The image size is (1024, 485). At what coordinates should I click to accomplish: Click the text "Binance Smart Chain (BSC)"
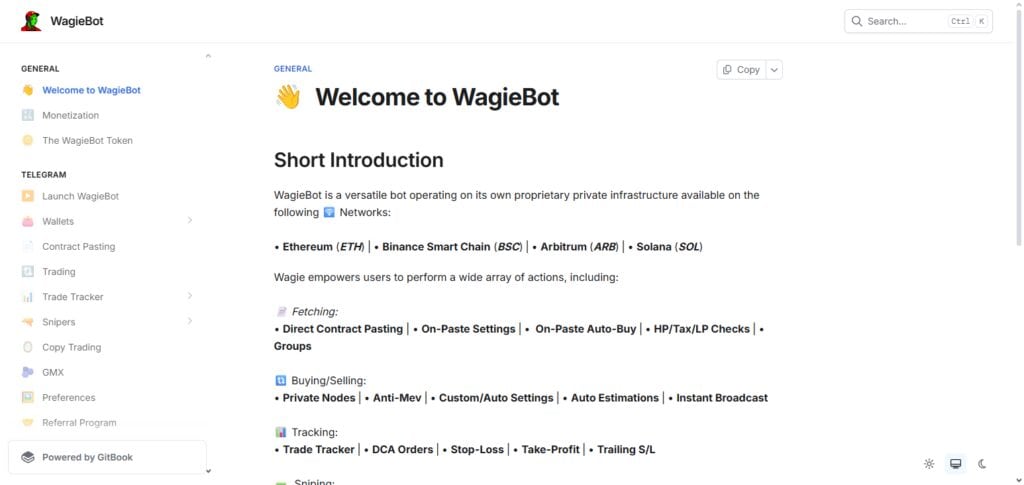pyautogui.click(x=453, y=247)
